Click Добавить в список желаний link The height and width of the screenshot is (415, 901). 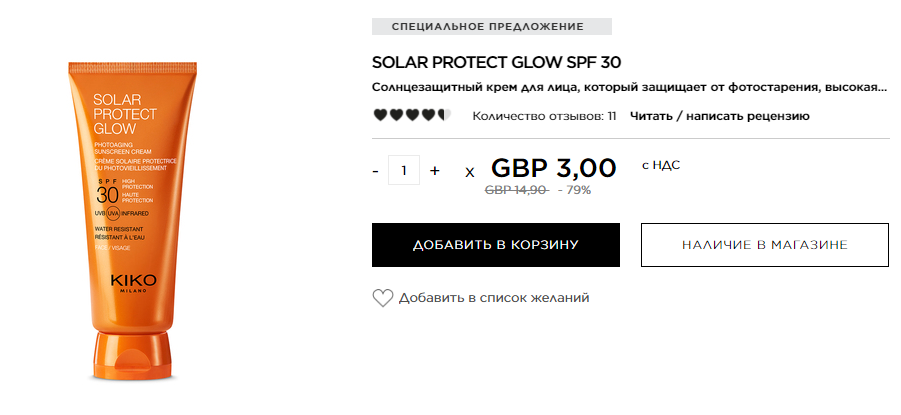click(494, 298)
